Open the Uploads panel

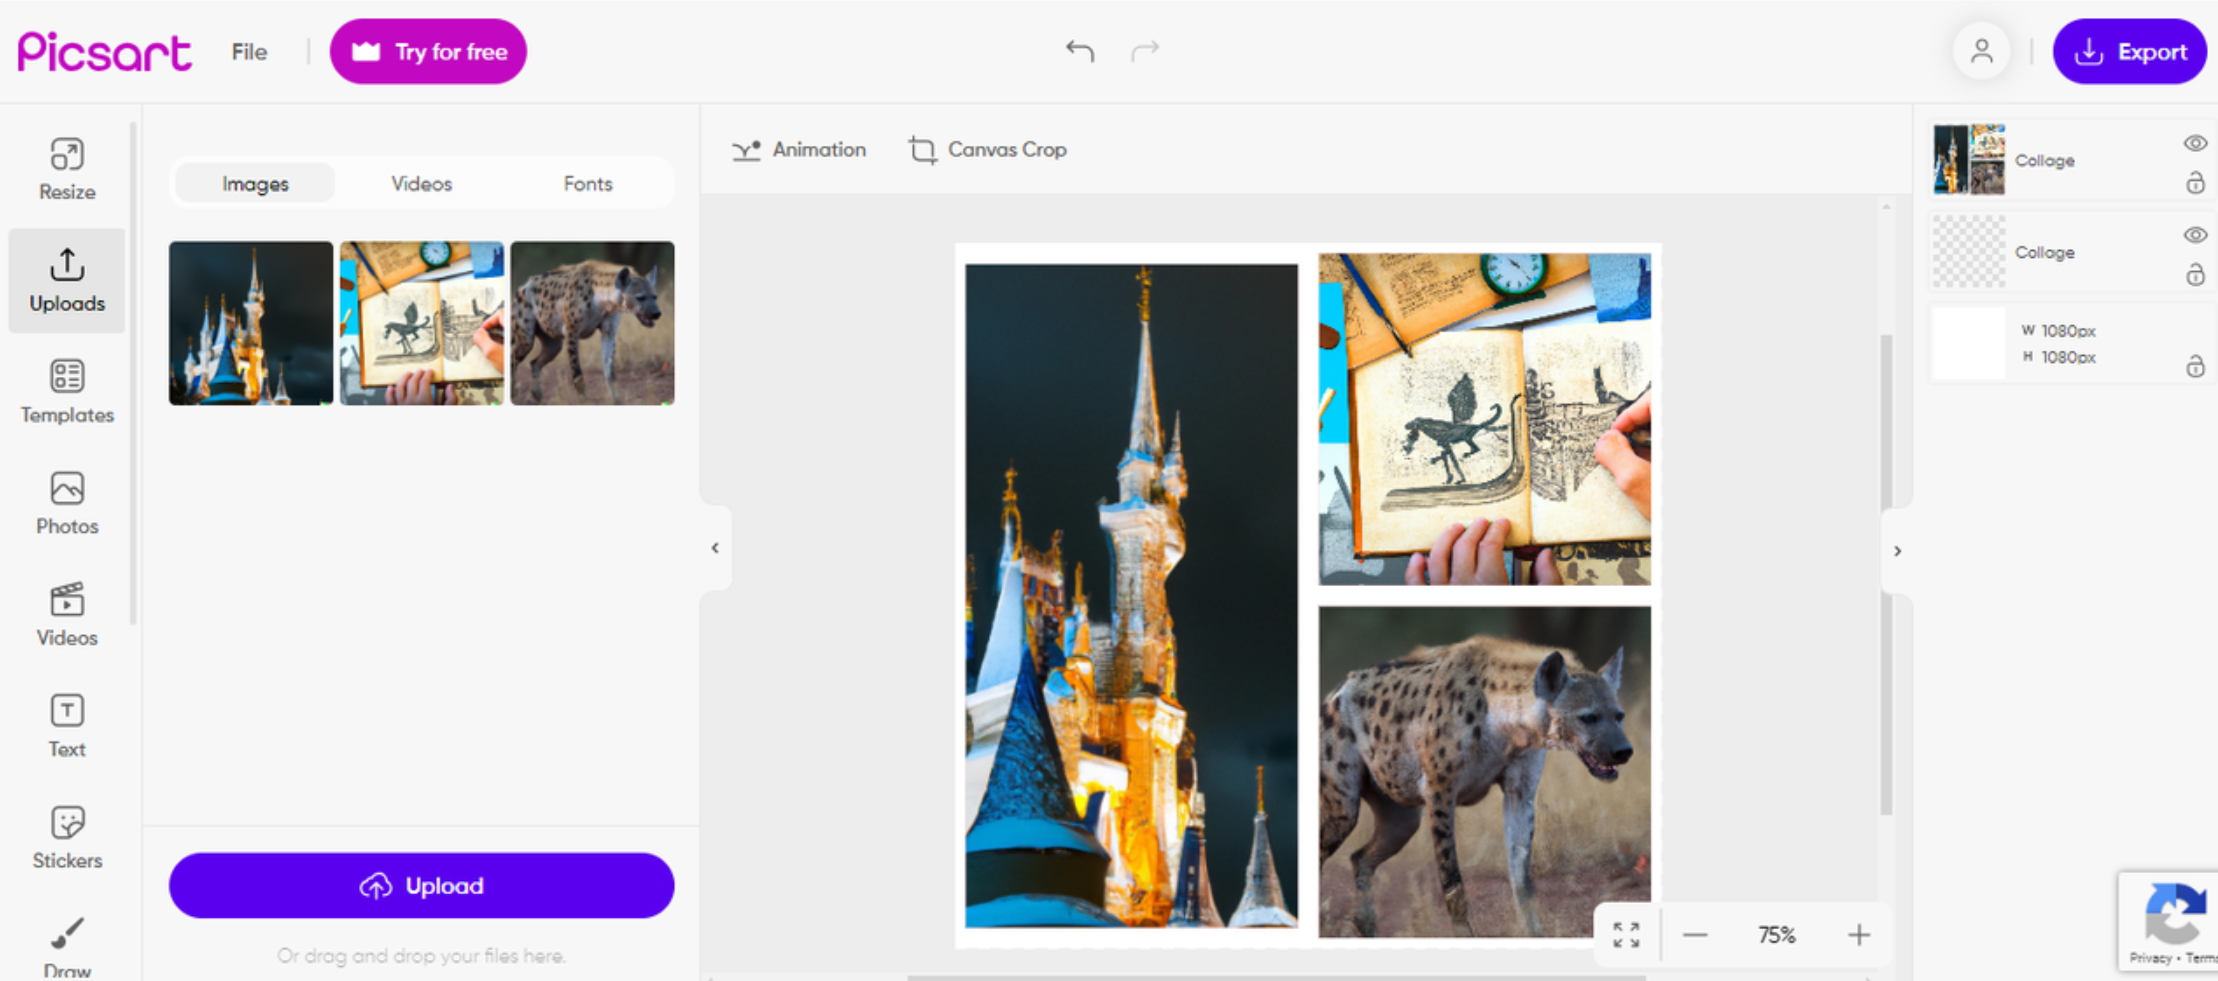coord(66,280)
